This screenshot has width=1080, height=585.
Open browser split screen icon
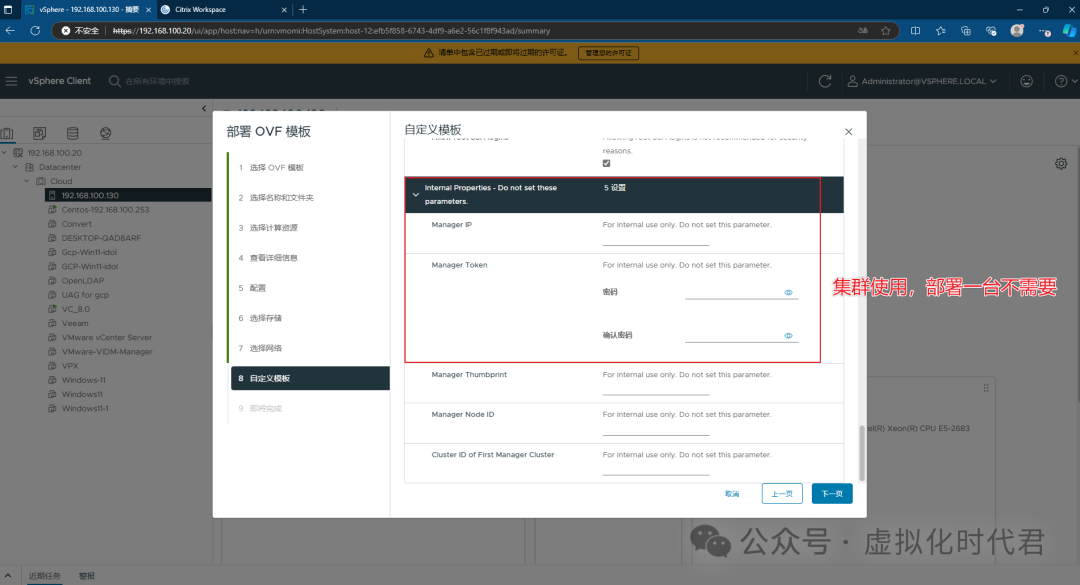point(915,30)
